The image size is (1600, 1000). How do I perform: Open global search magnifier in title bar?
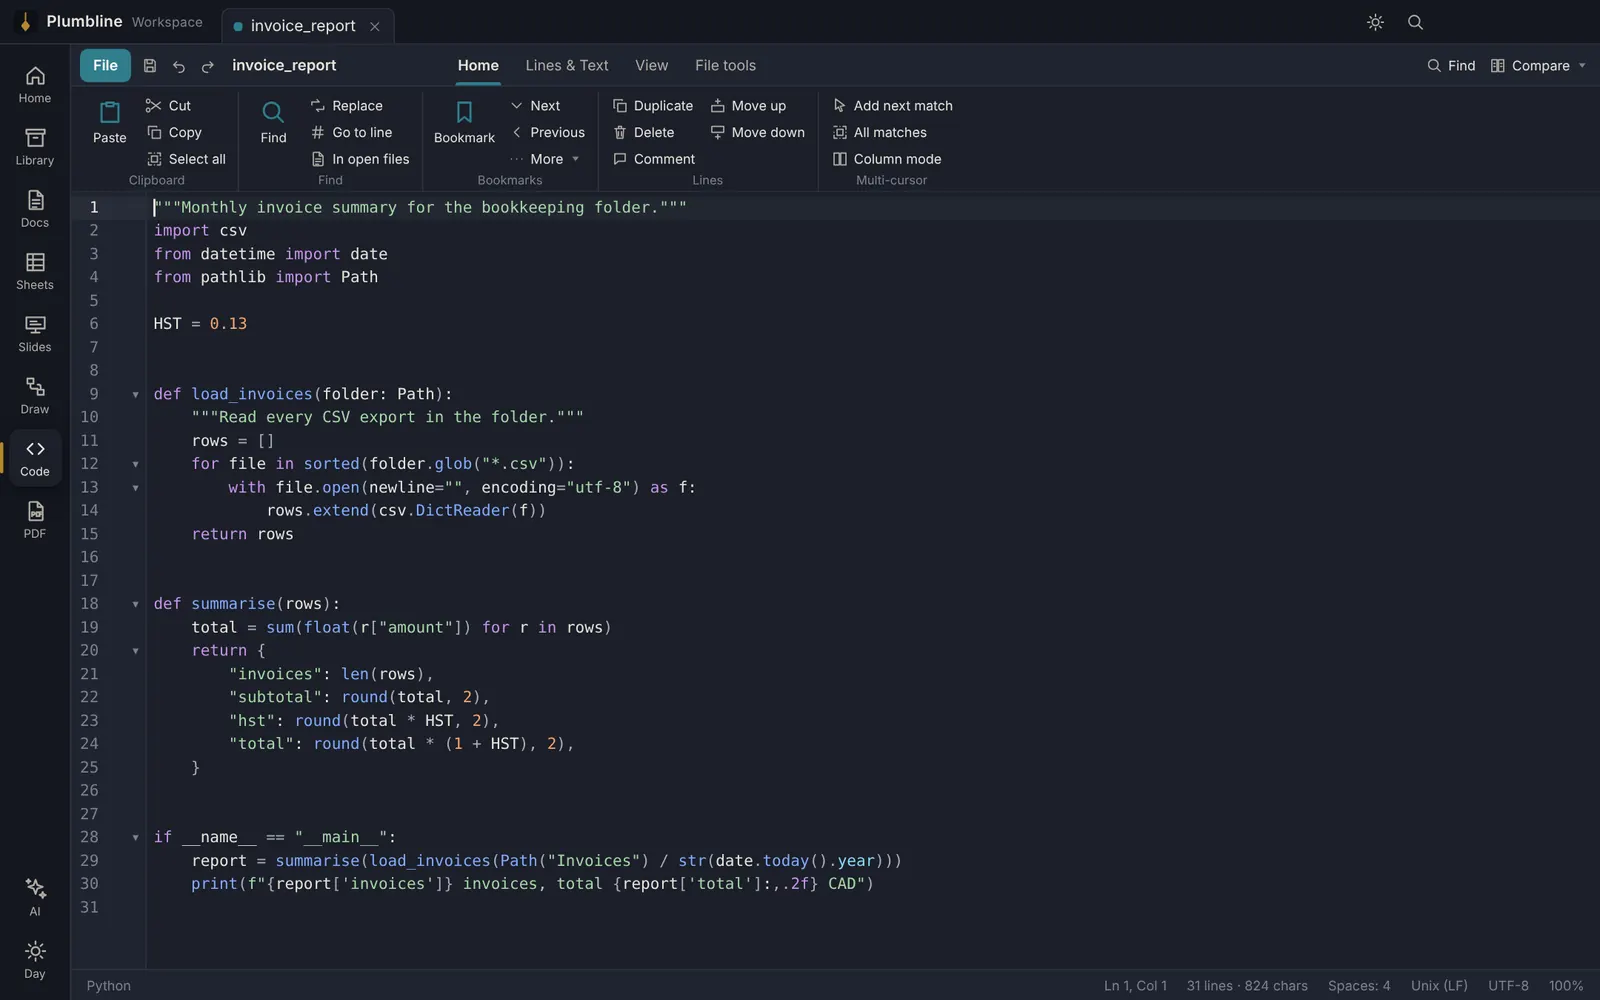point(1415,22)
